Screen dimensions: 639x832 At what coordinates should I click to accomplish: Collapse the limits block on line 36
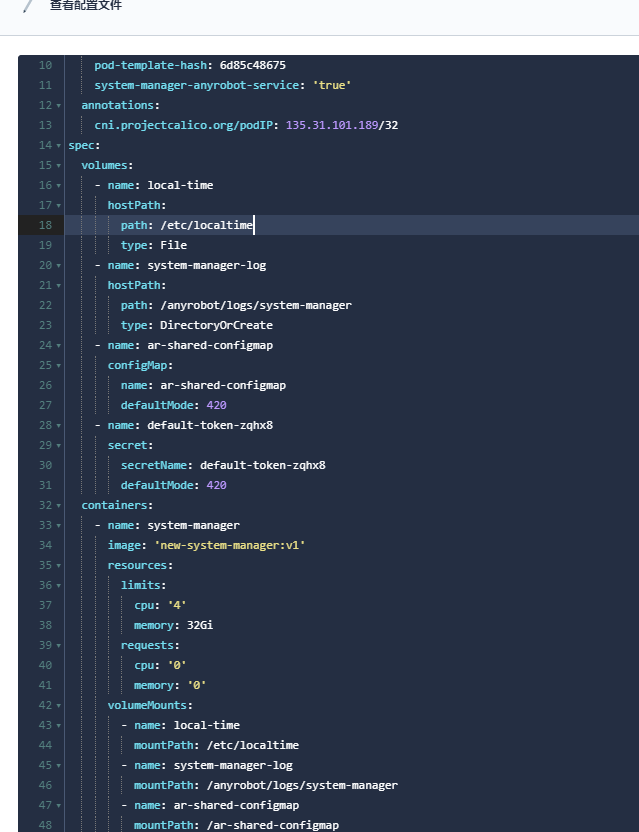tap(59, 585)
